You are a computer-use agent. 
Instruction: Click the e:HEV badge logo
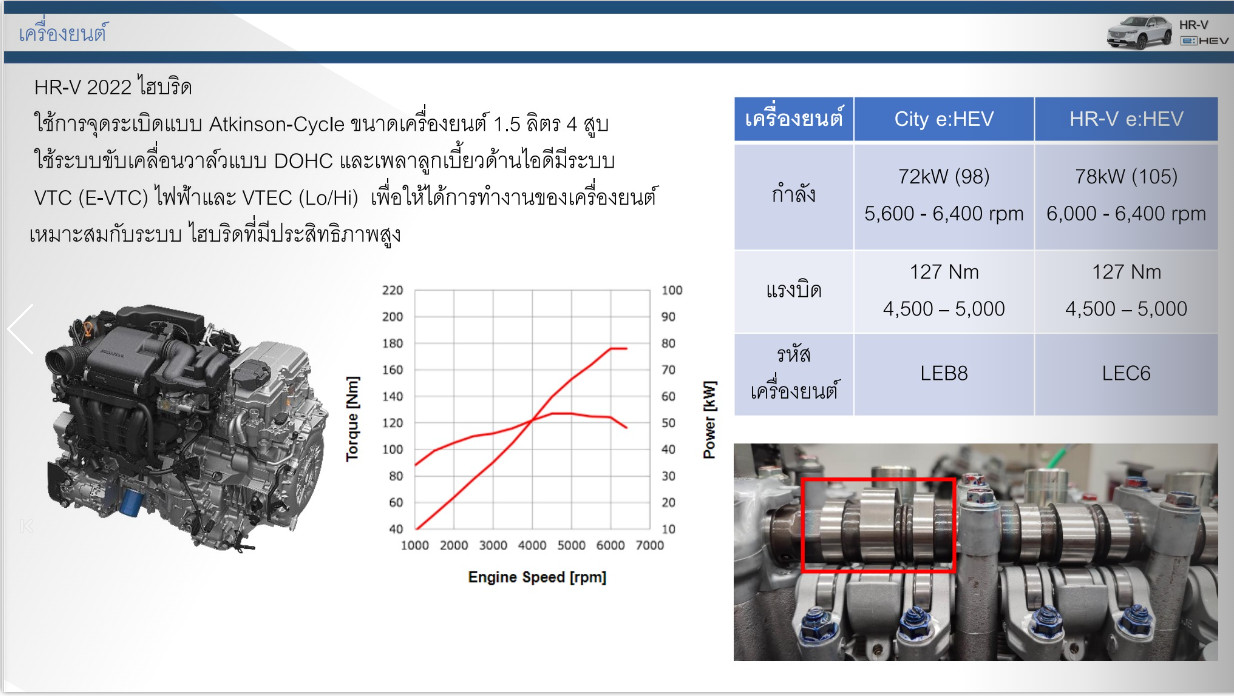(x=1204, y=41)
